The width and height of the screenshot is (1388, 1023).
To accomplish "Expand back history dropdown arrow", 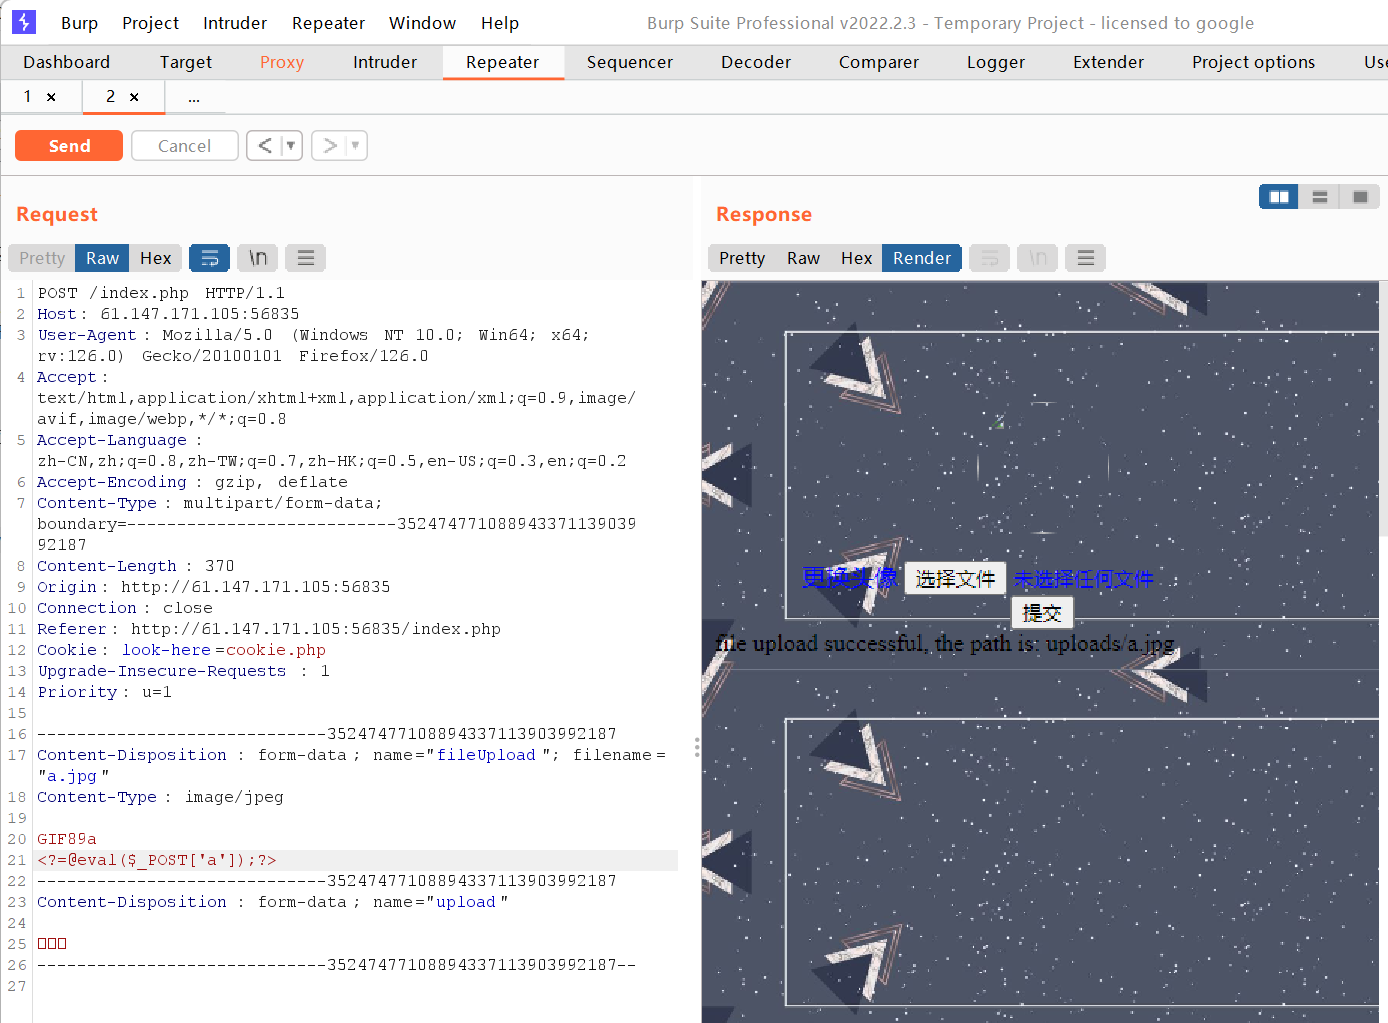I will pyautogui.click(x=291, y=146).
